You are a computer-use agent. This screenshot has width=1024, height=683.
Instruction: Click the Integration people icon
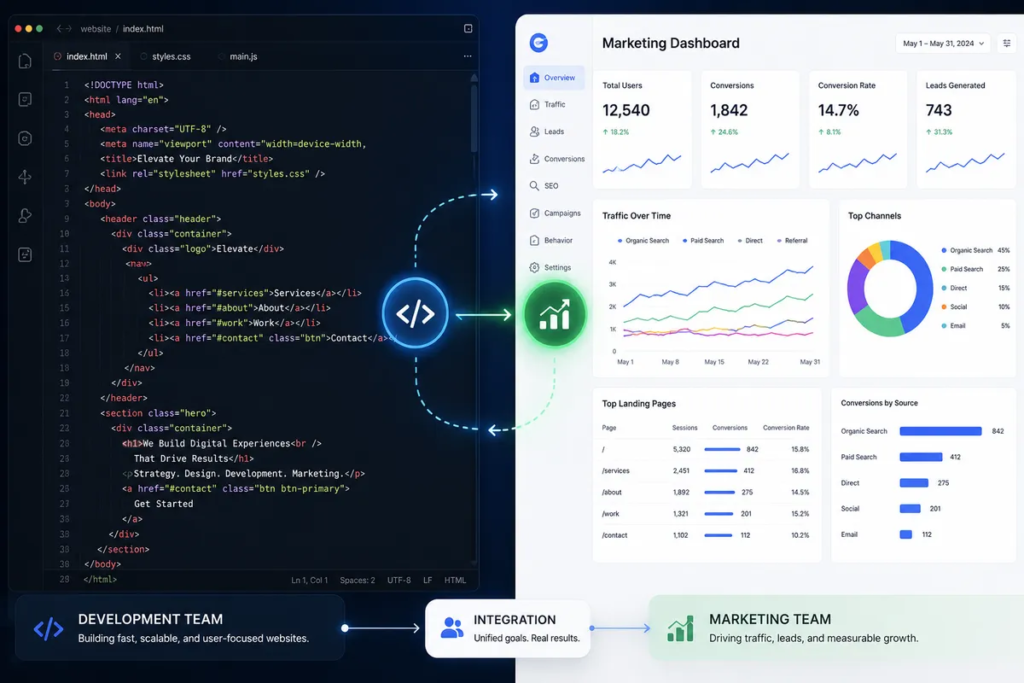[452, 628]
